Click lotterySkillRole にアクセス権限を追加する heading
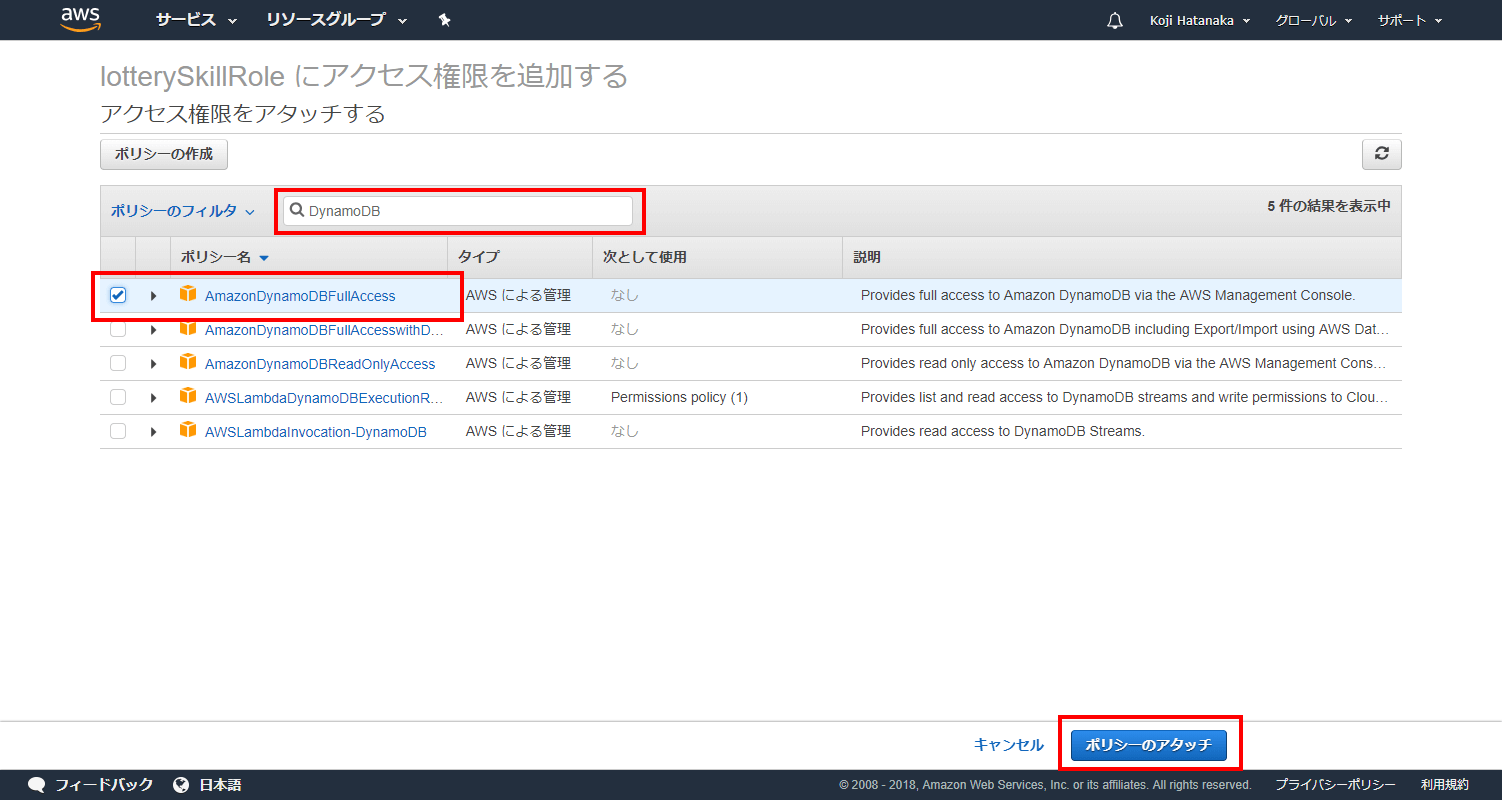This screenshot has width=1502, height=800. pyautogui.click(x=364, y=76)
